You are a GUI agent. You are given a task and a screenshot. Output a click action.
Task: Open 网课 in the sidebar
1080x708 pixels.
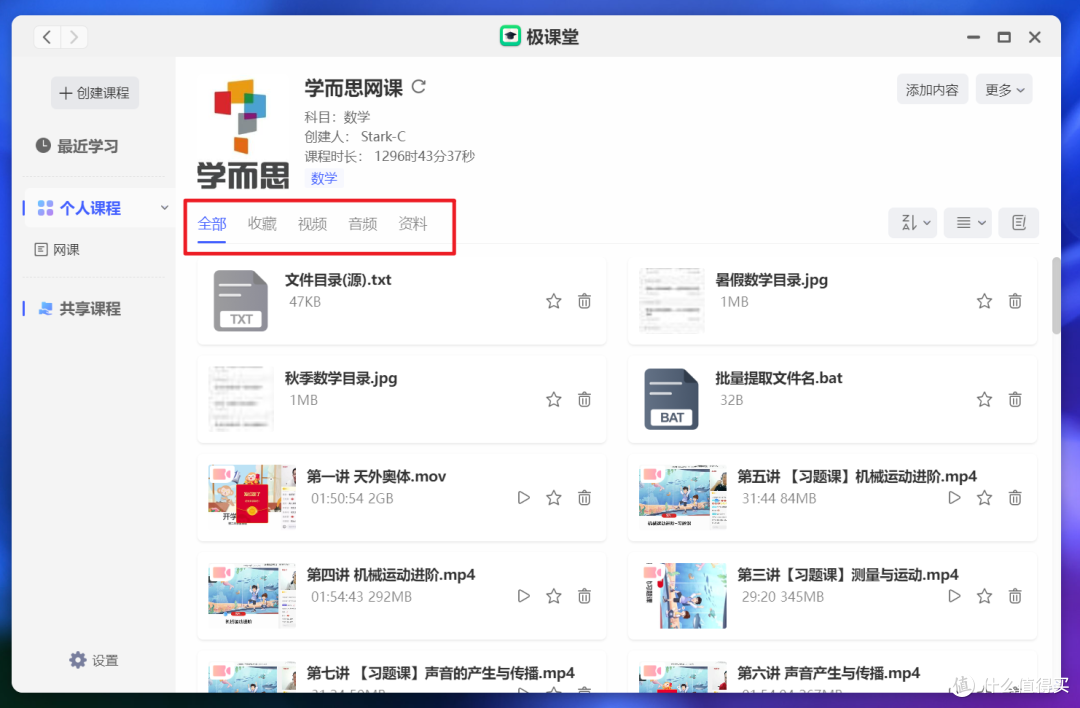click(57, 249)
